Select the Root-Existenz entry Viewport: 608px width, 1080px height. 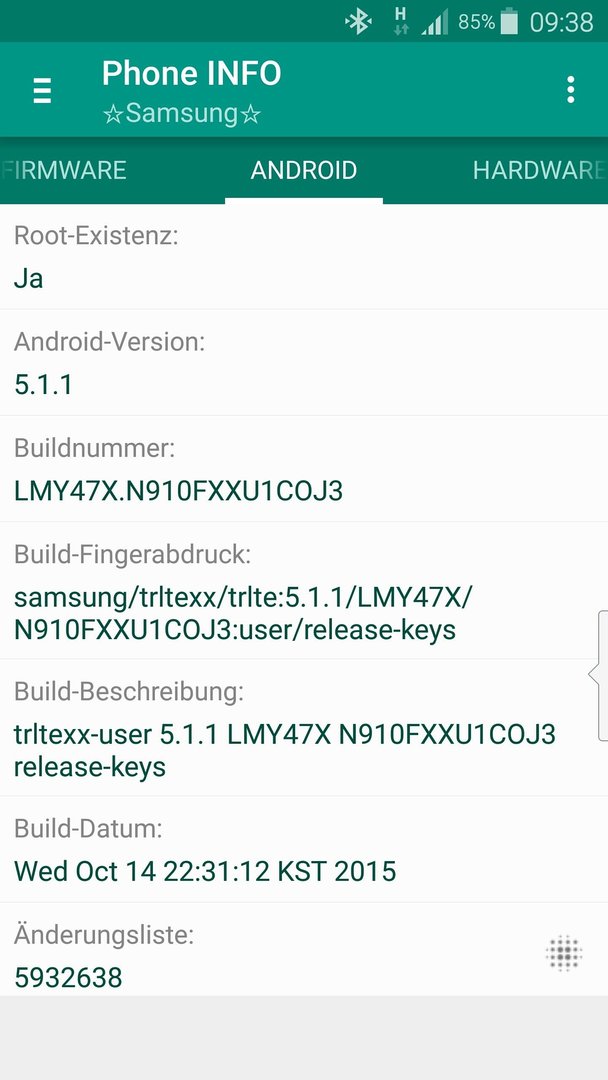(304, 257)
